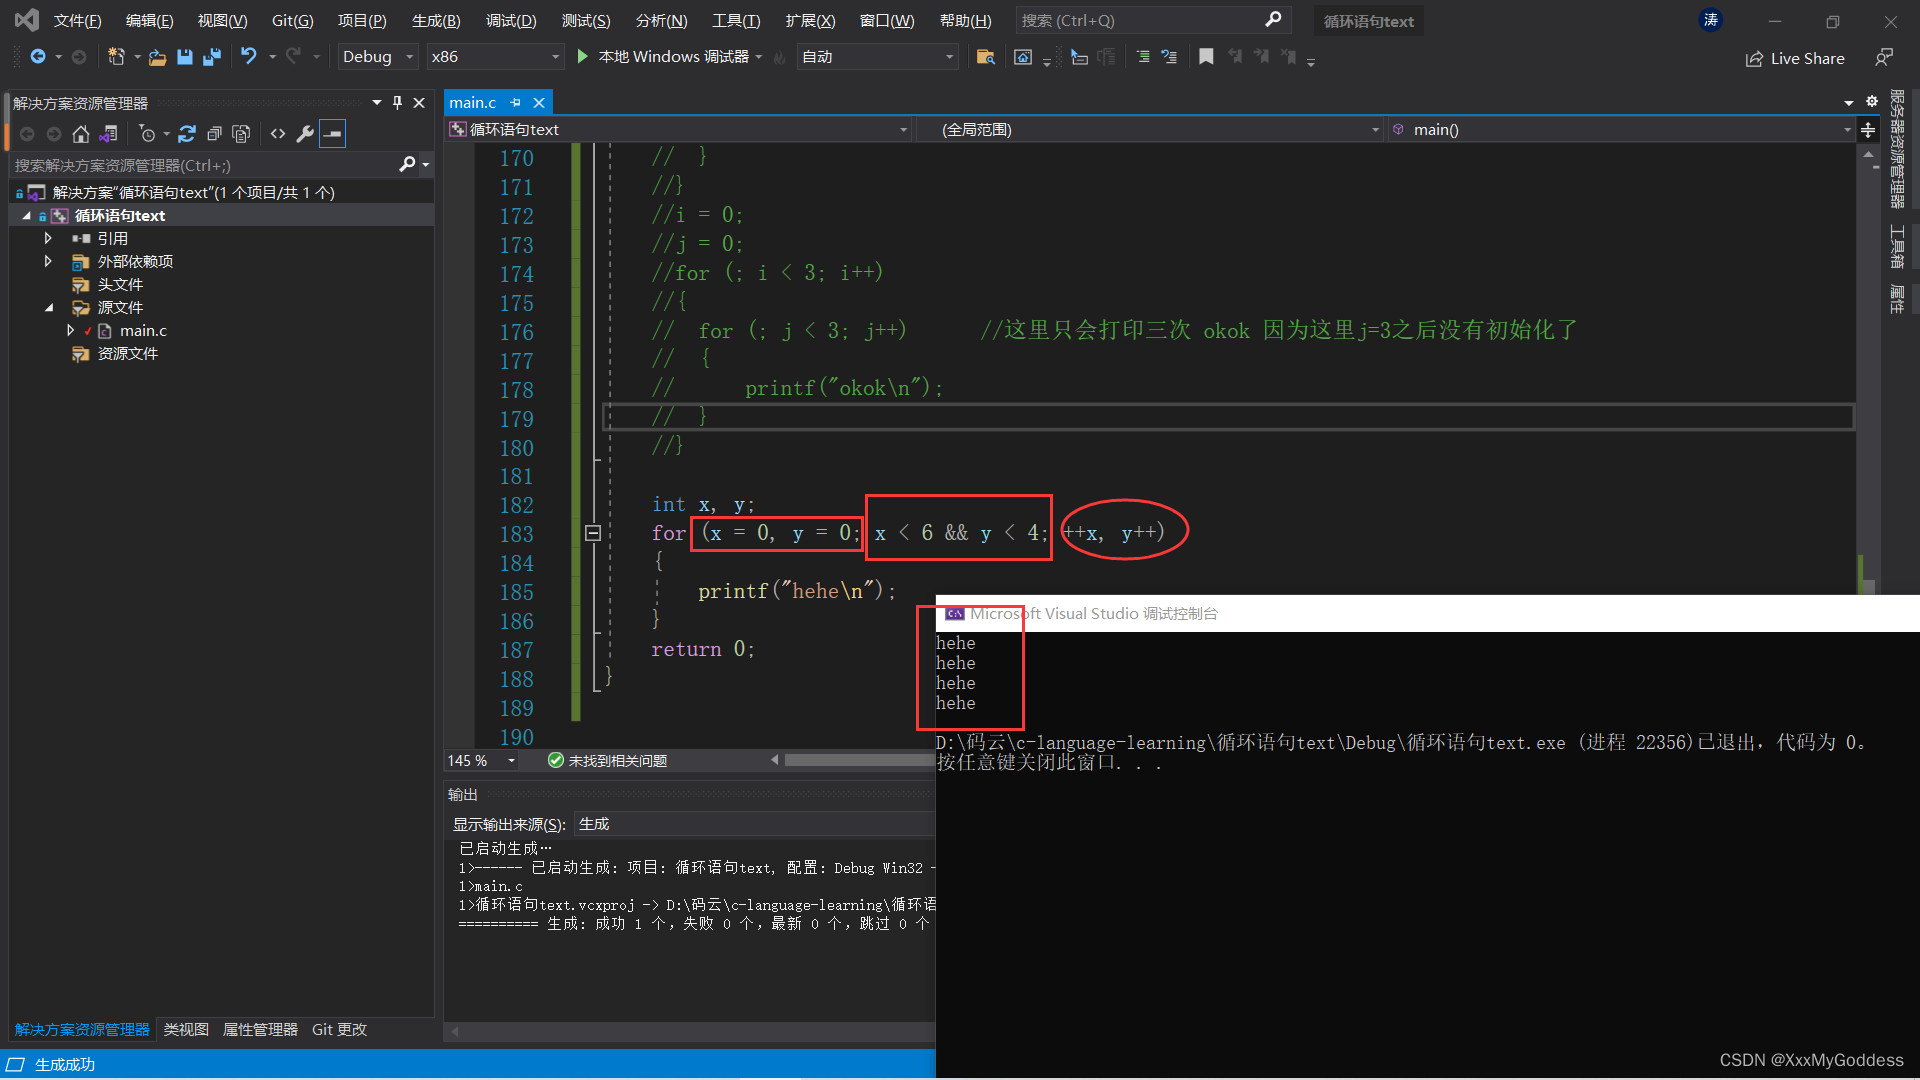Image resolution: width=1920 pixels, height=1080 pixels.
Task: Click the editor split window icon
Action: (1868, 129)
